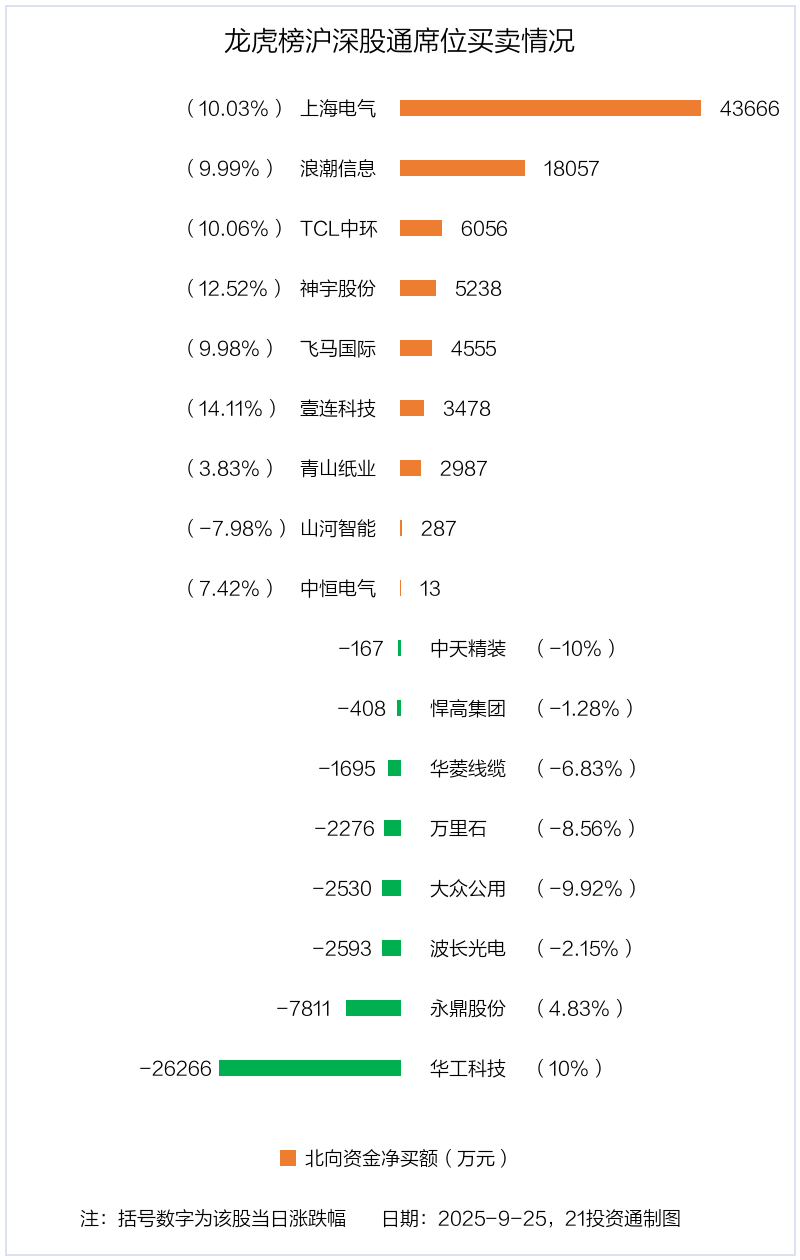Click the 43666 value label
This screenshot has height=1260, width=800.
[x=749, y=108]
